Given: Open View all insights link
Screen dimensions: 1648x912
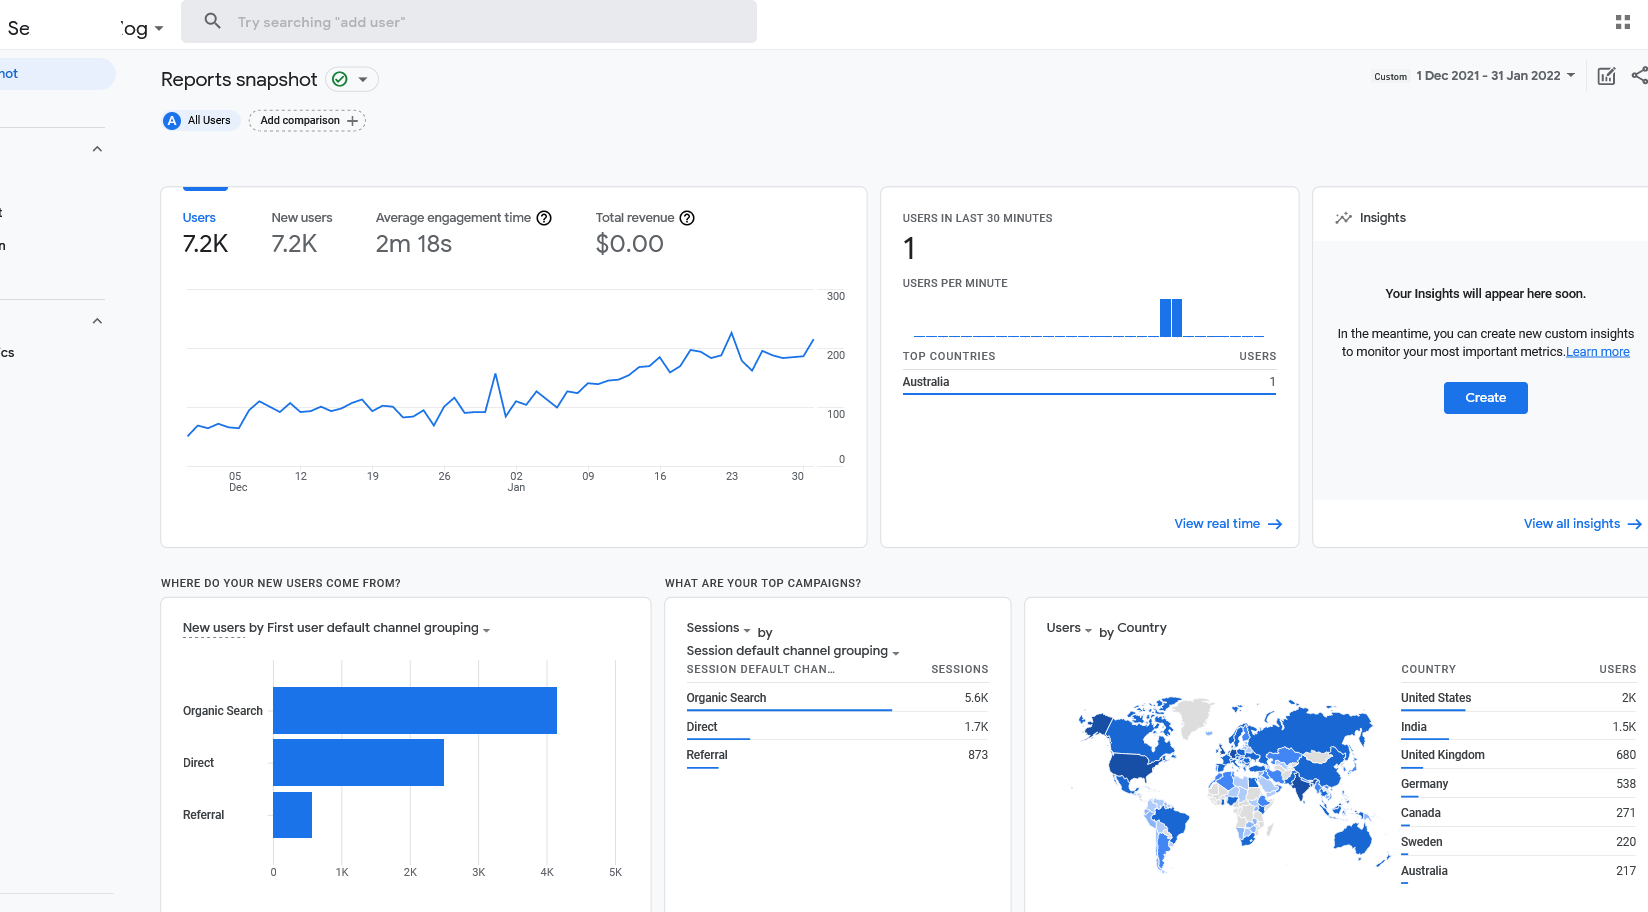Looking at the screenshot, I should coord(1582,524).
